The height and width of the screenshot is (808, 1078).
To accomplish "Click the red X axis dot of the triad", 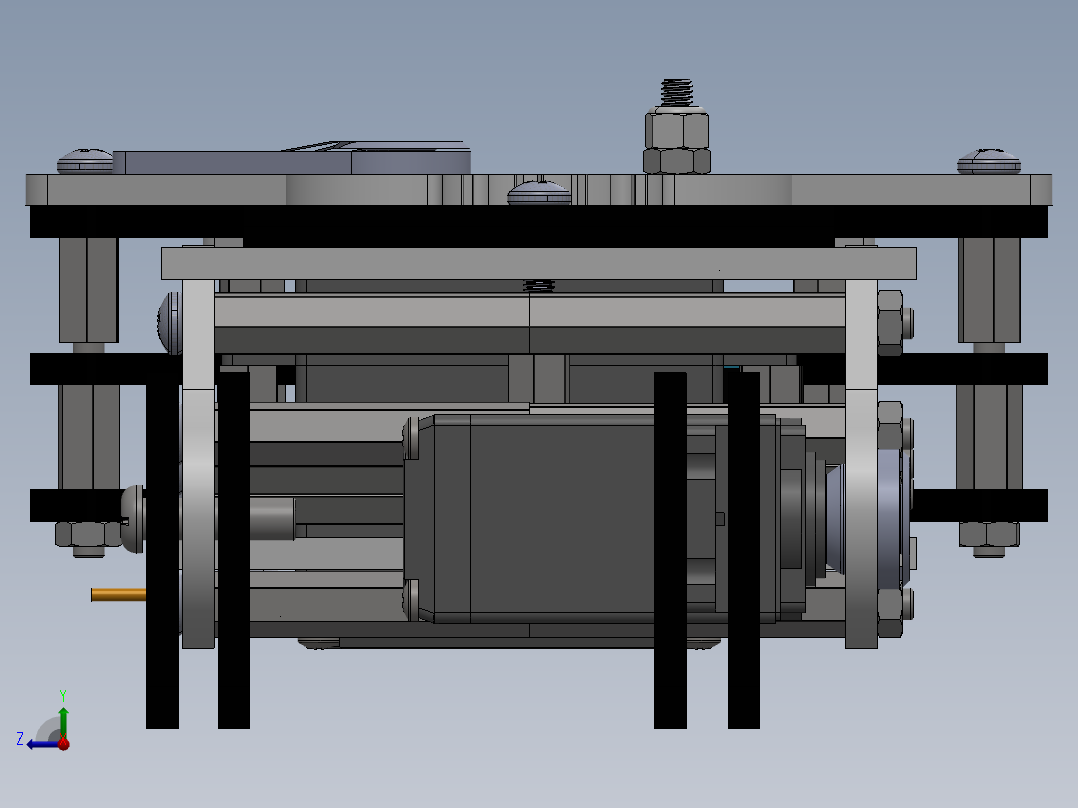I will (x=64, y=744).
